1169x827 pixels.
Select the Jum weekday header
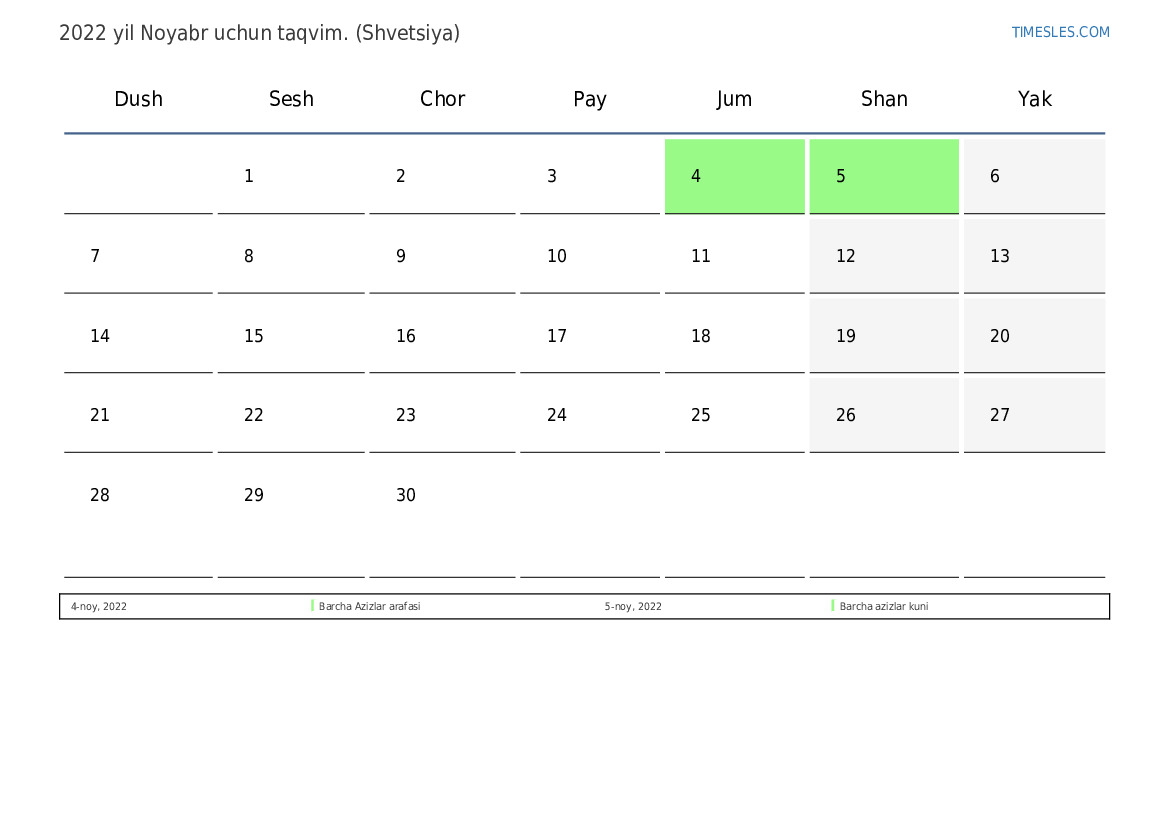734,99
